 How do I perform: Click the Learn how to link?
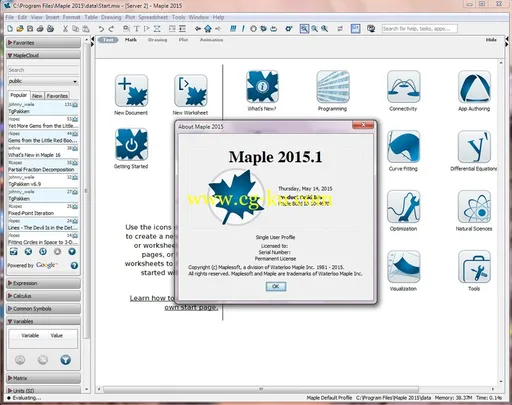[x=152, y=298]
